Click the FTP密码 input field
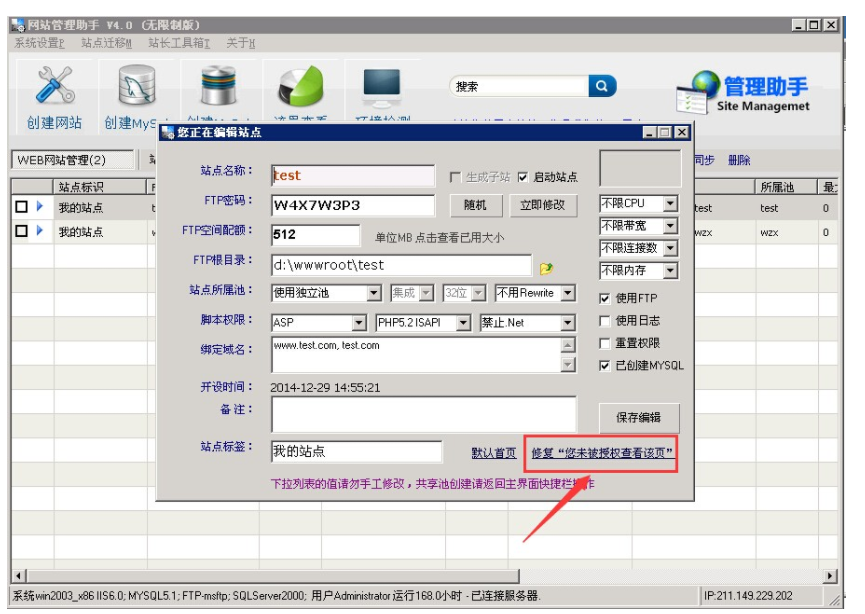 [x=353, y=205]
